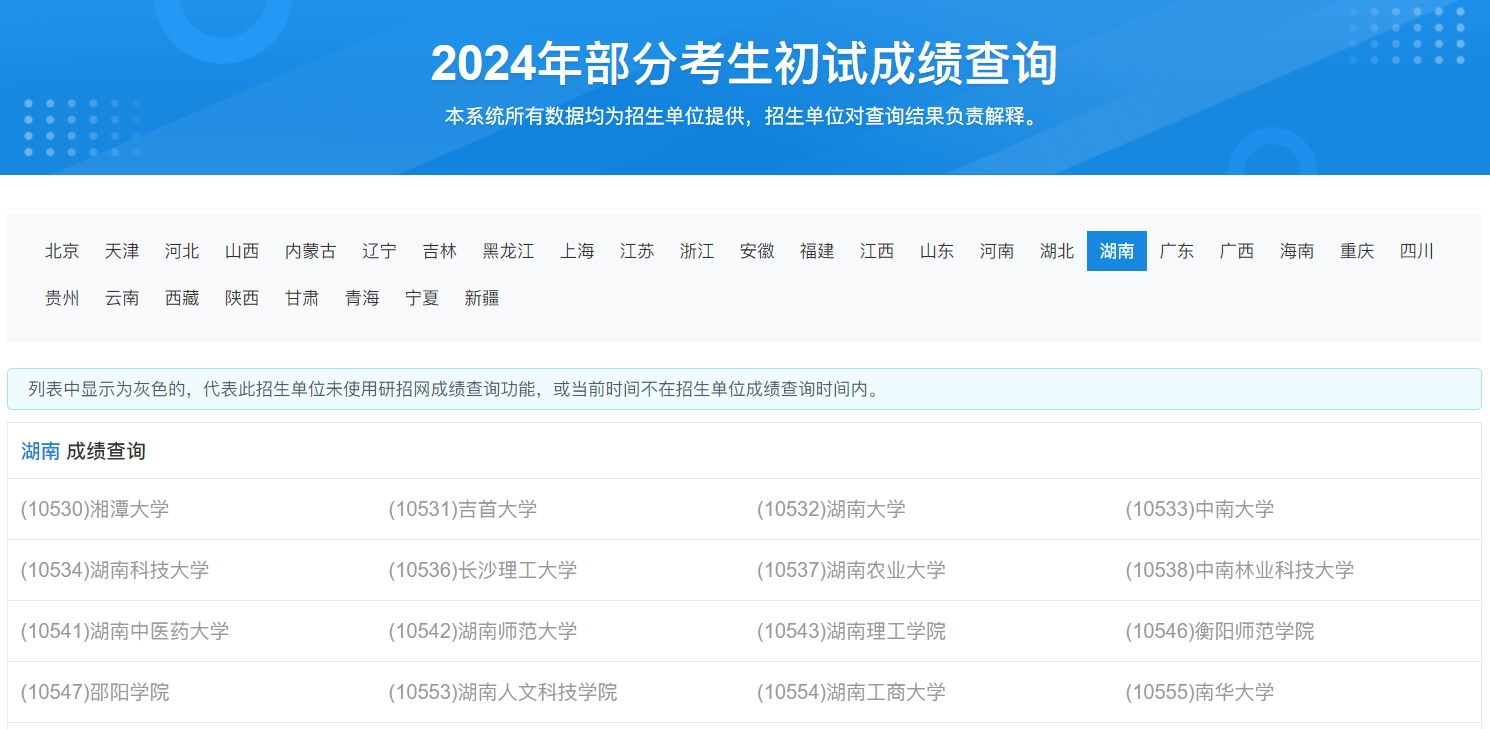Open (10531)吉首大学 score query

(x=463, y=509)
